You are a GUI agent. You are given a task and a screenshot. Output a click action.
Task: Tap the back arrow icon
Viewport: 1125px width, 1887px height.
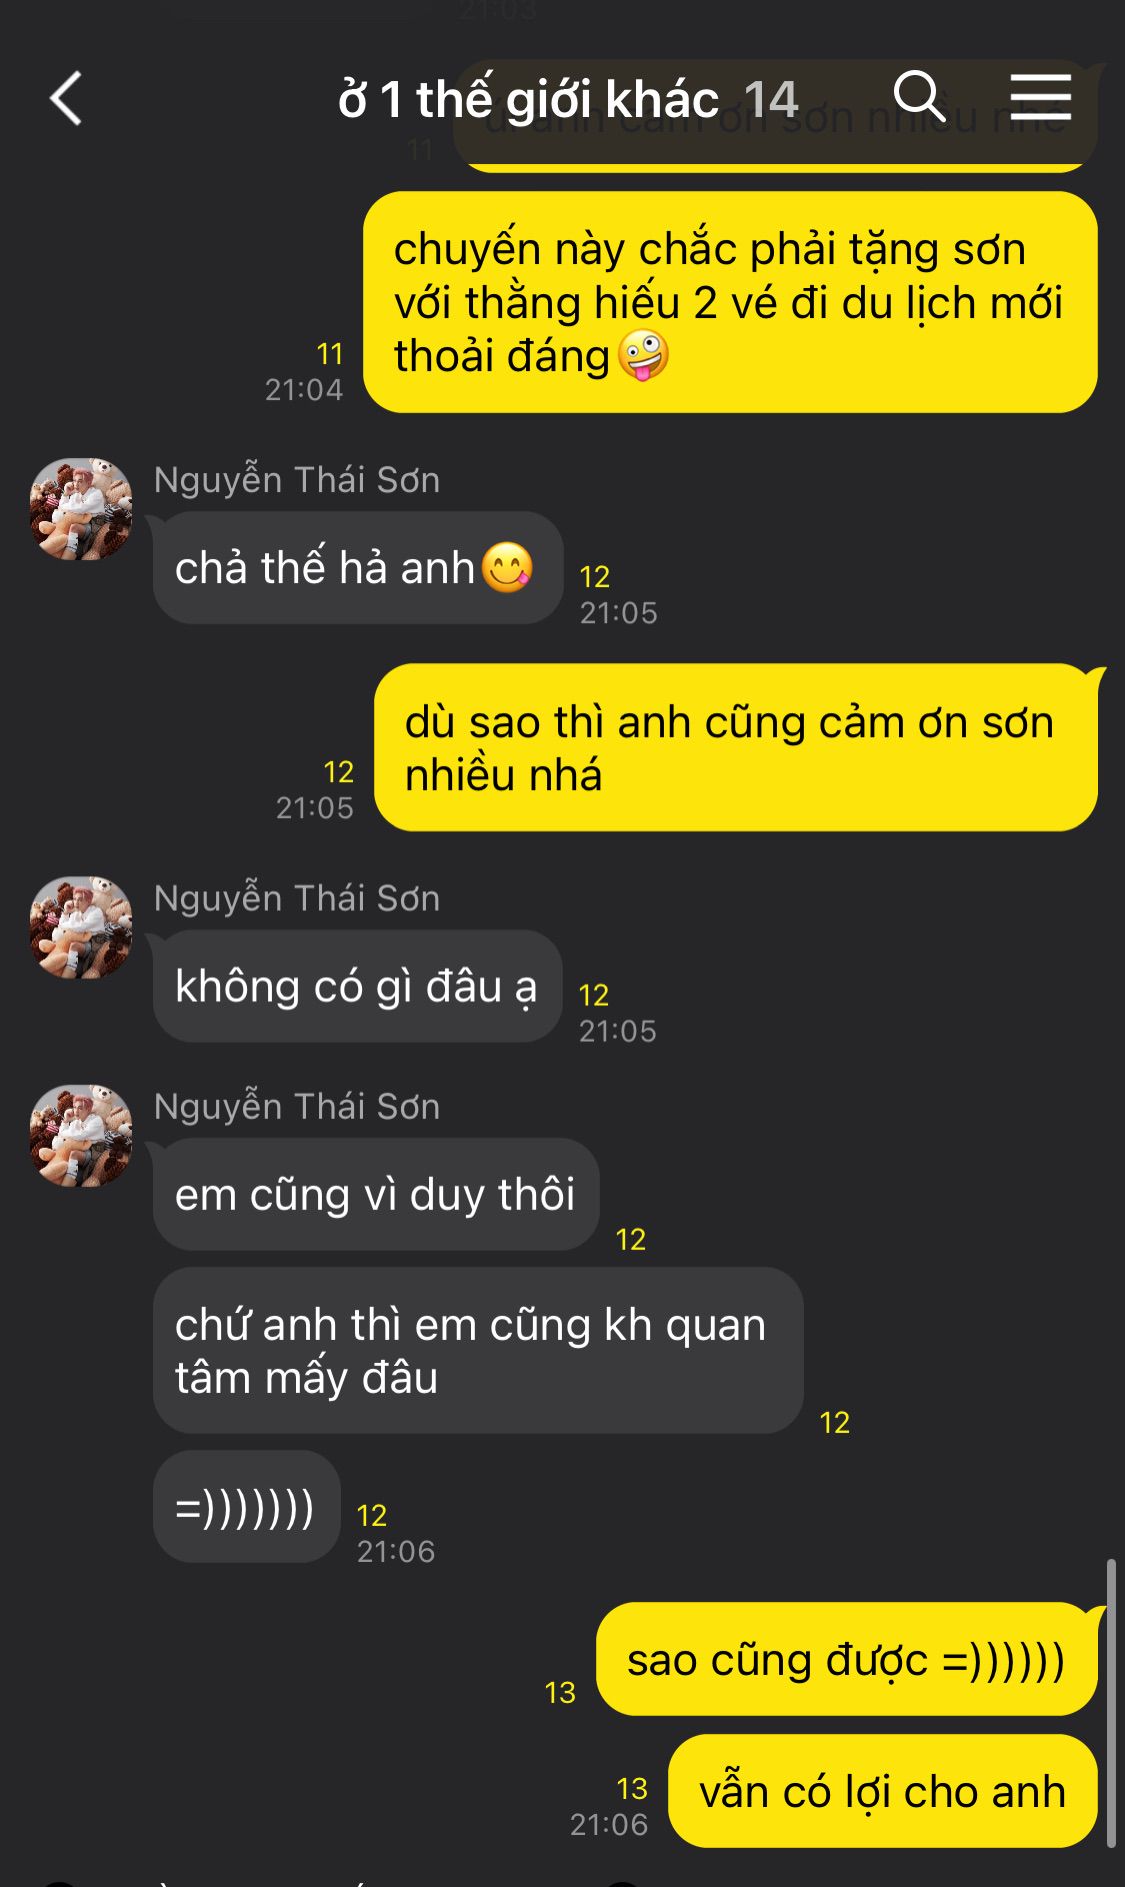[66, 99]
